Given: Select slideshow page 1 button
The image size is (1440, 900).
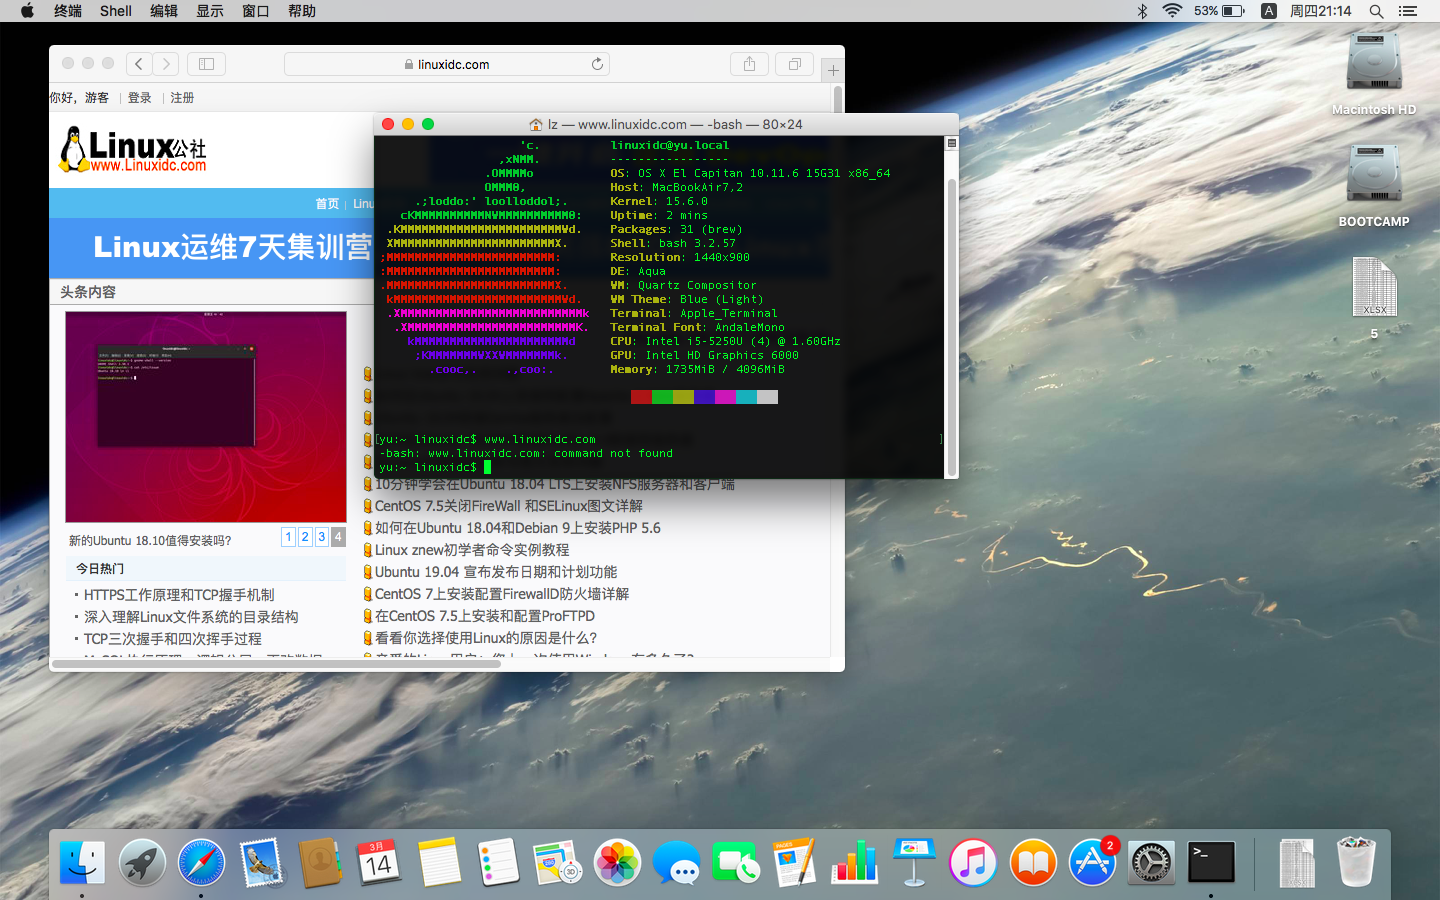Looking at the screenshot, I should [288, 537].
